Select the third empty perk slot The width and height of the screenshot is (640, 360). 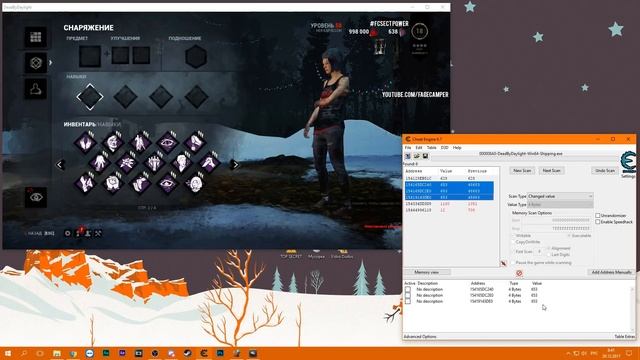click(161, 97)
